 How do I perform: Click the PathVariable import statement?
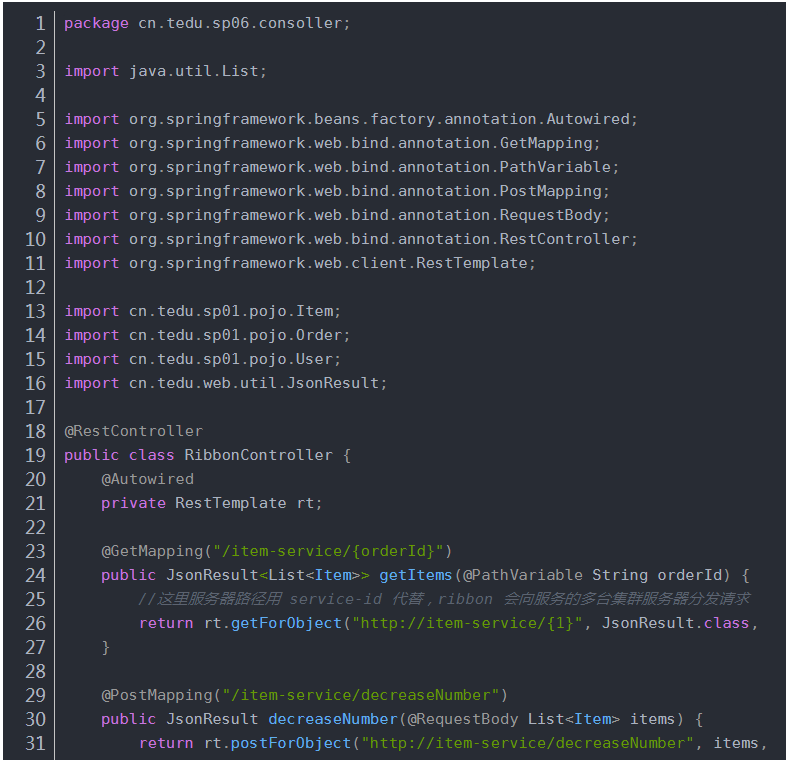click(342, 167)
